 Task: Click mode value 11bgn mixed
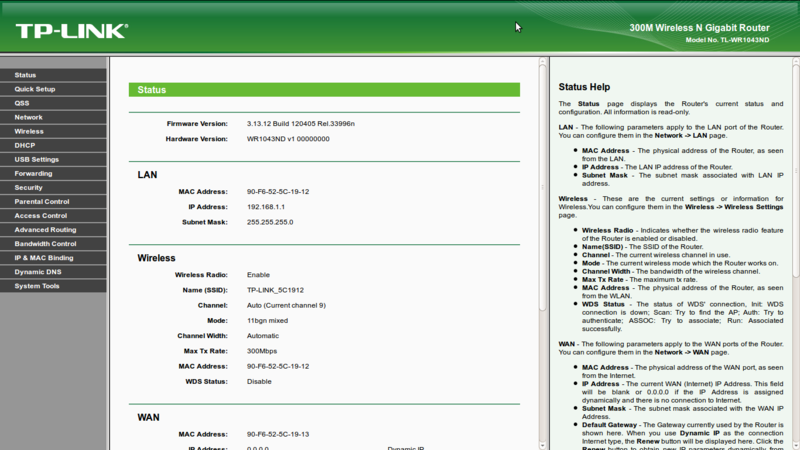pos(267,321)
